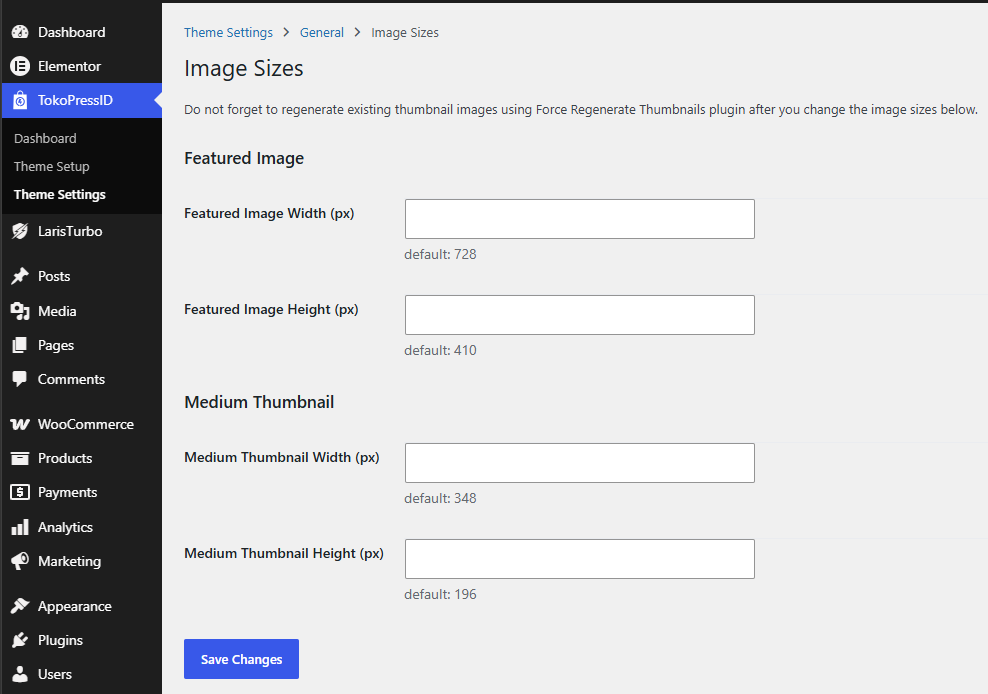Click the 'default: 410' hint text

440,350
